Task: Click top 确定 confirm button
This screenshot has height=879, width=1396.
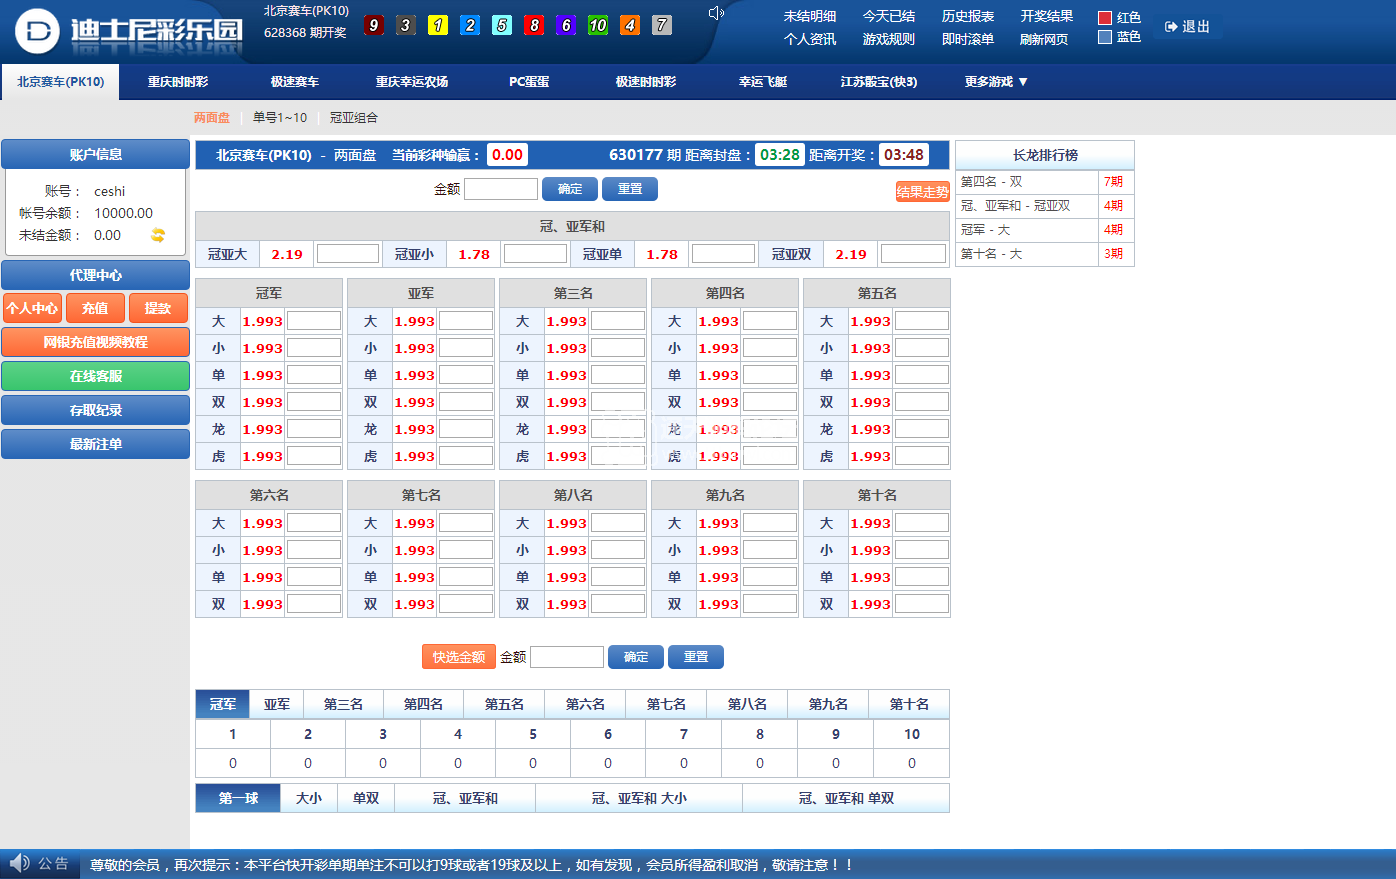Action: pos(570,189)
